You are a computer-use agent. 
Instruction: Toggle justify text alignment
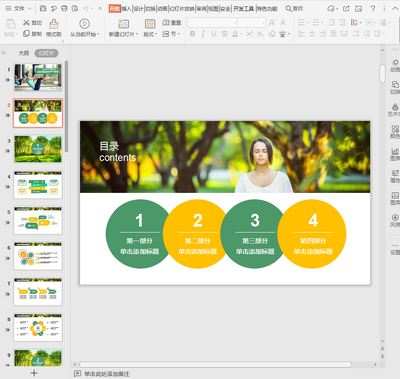pos(334,34)
